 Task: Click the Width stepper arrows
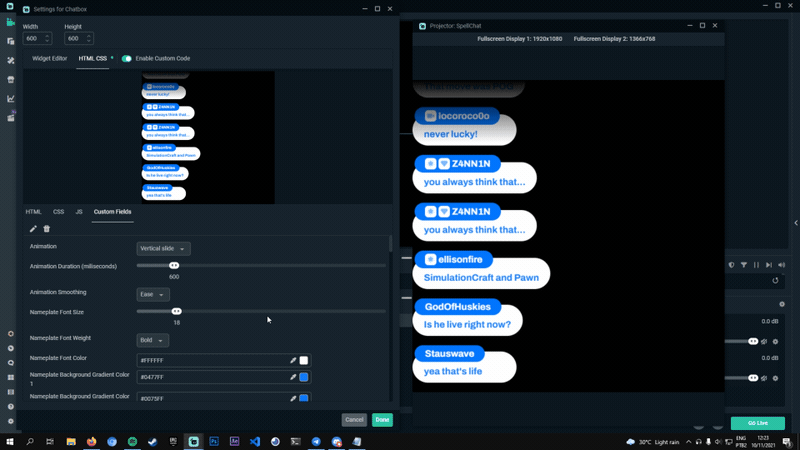[47, 38]
